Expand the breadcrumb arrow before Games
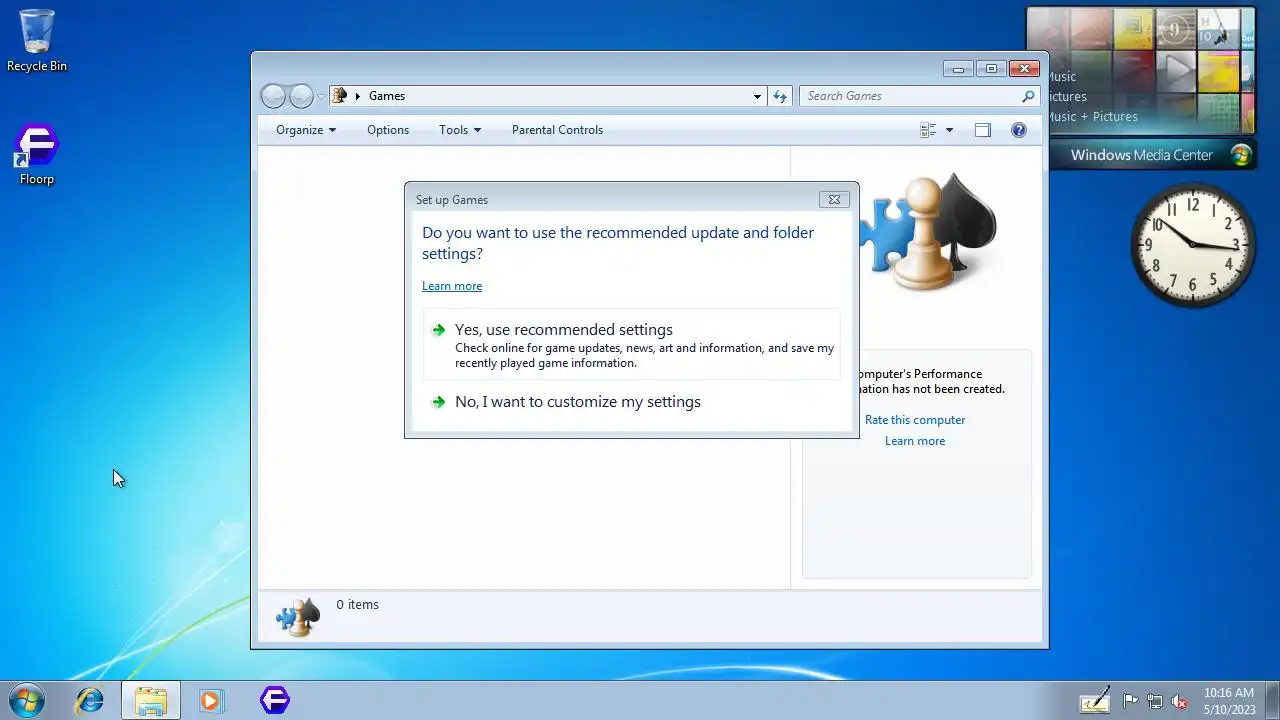Viewport: 1280px width, 720px height. (x=358, y=96)
